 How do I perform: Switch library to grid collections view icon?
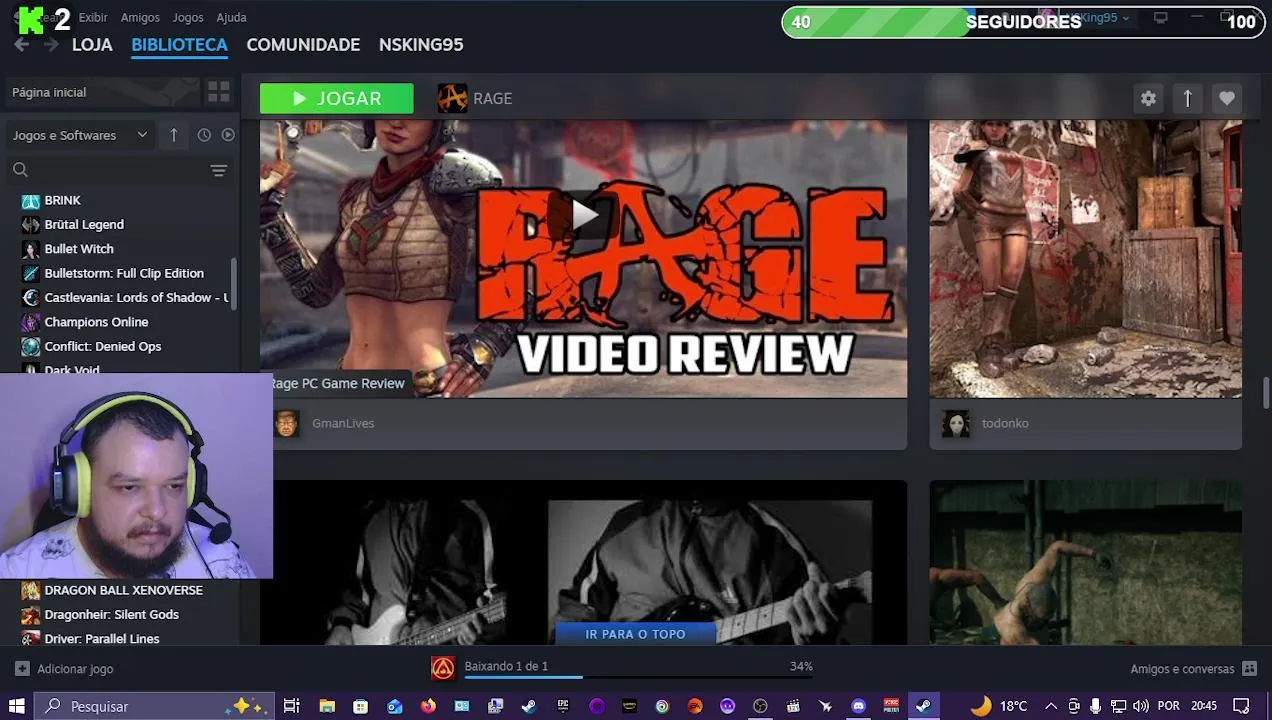click(218, 92)
